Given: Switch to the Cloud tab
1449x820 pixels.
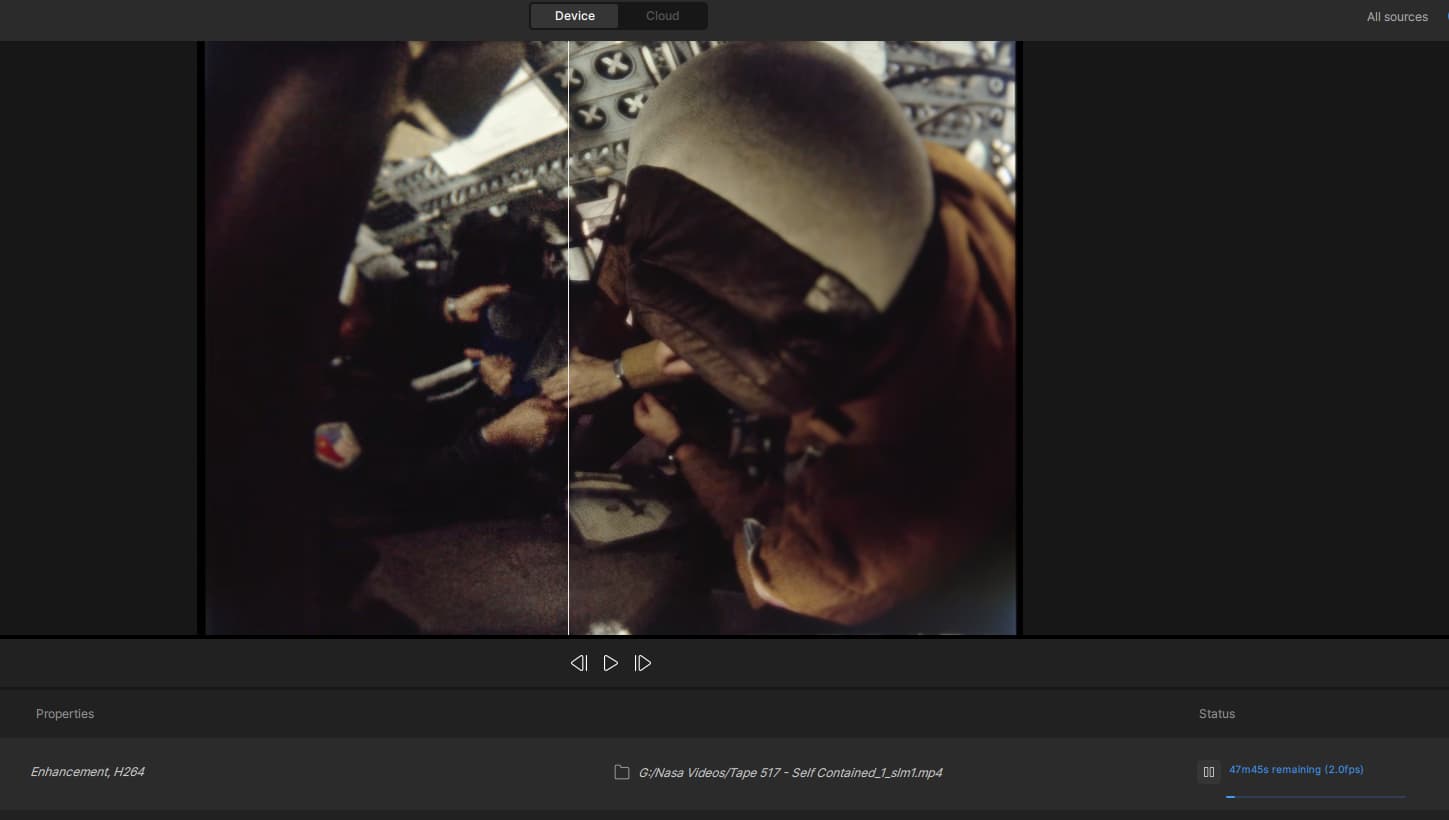Looking at the screenshot, I should tap(662, 16).
